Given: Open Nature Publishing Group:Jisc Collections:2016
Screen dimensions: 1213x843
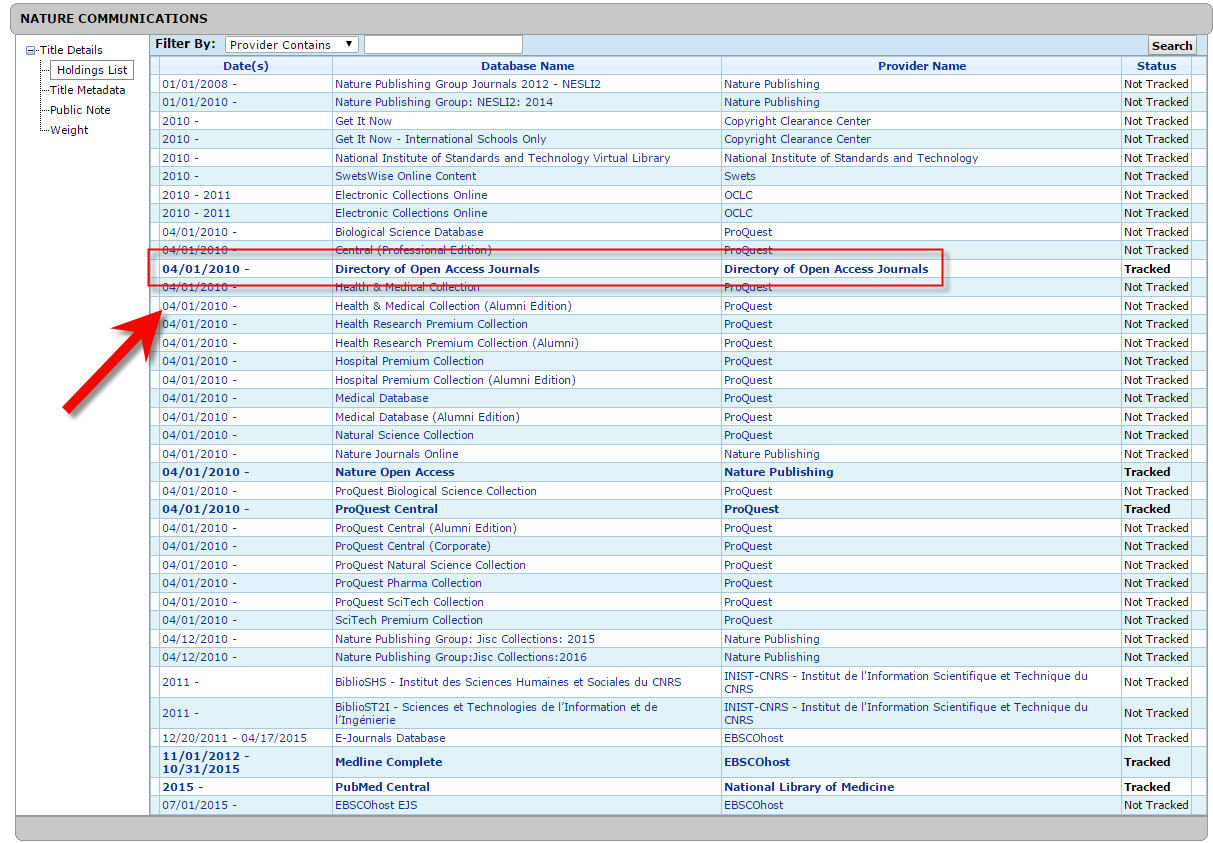Looking at the screenshot, I should [461, 657].
